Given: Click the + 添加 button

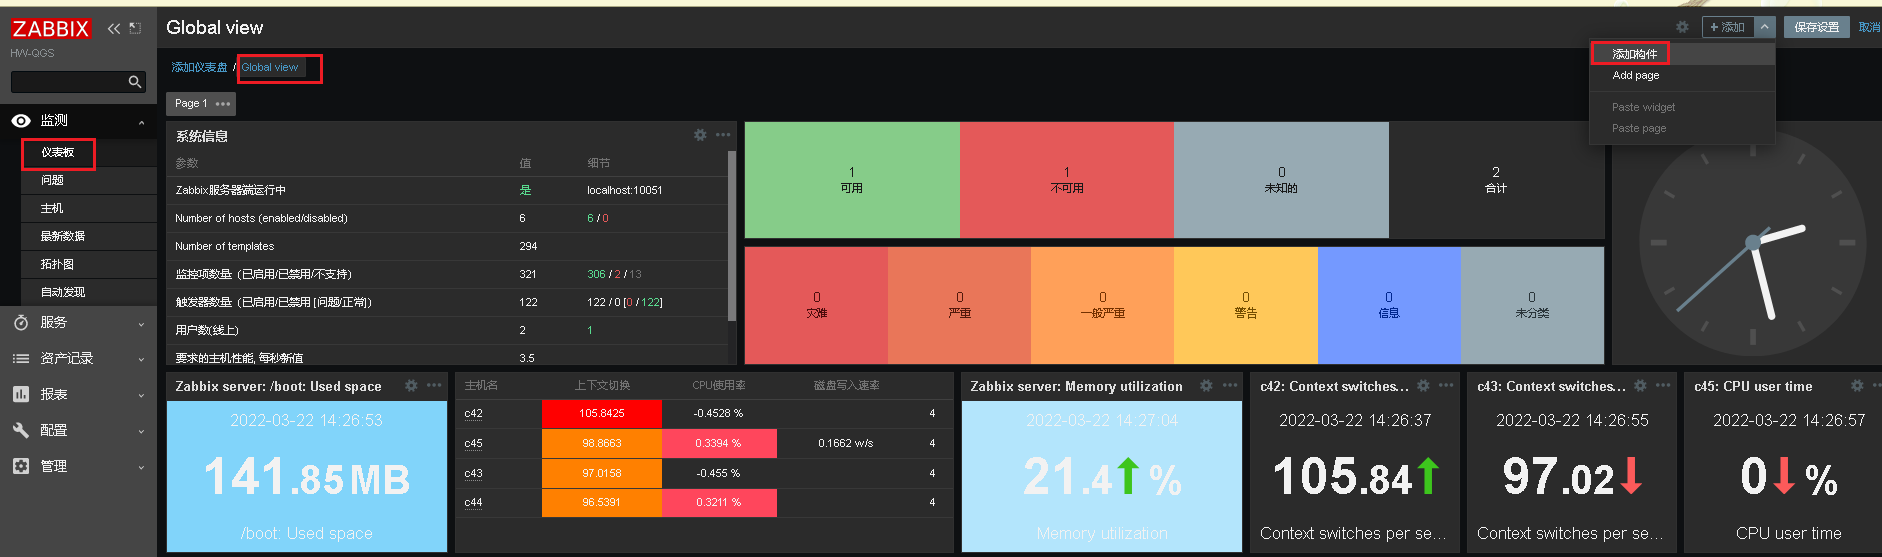Looking at the screenshot, I should point(1728,27).
